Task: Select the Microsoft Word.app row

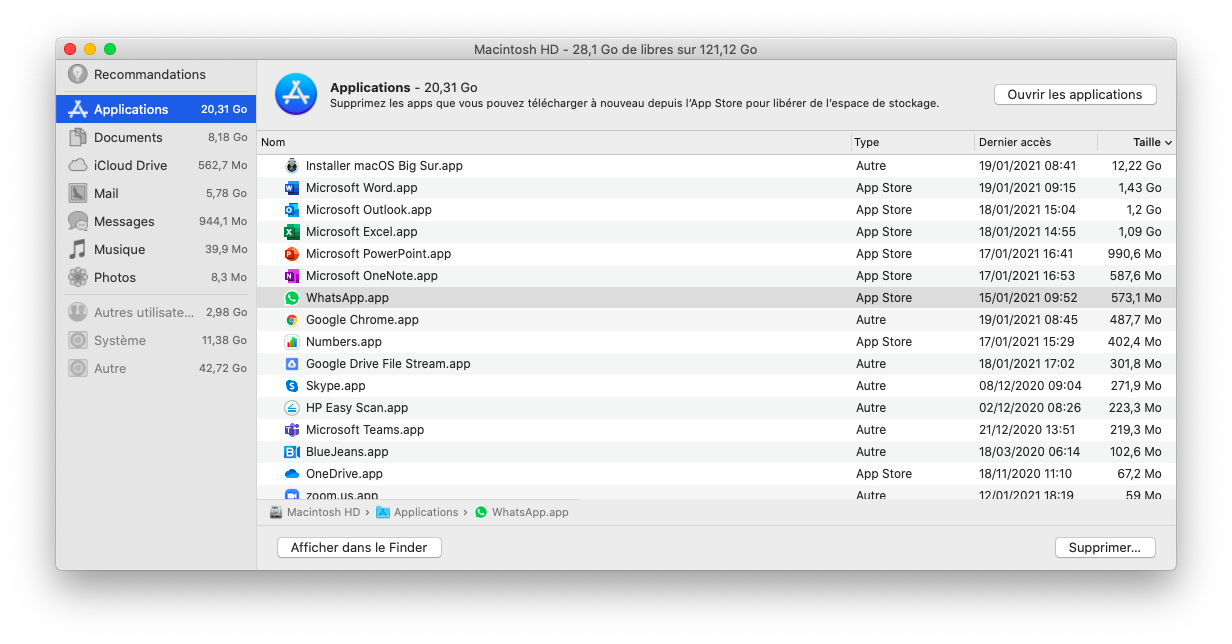Action: [x=716, y=188]
